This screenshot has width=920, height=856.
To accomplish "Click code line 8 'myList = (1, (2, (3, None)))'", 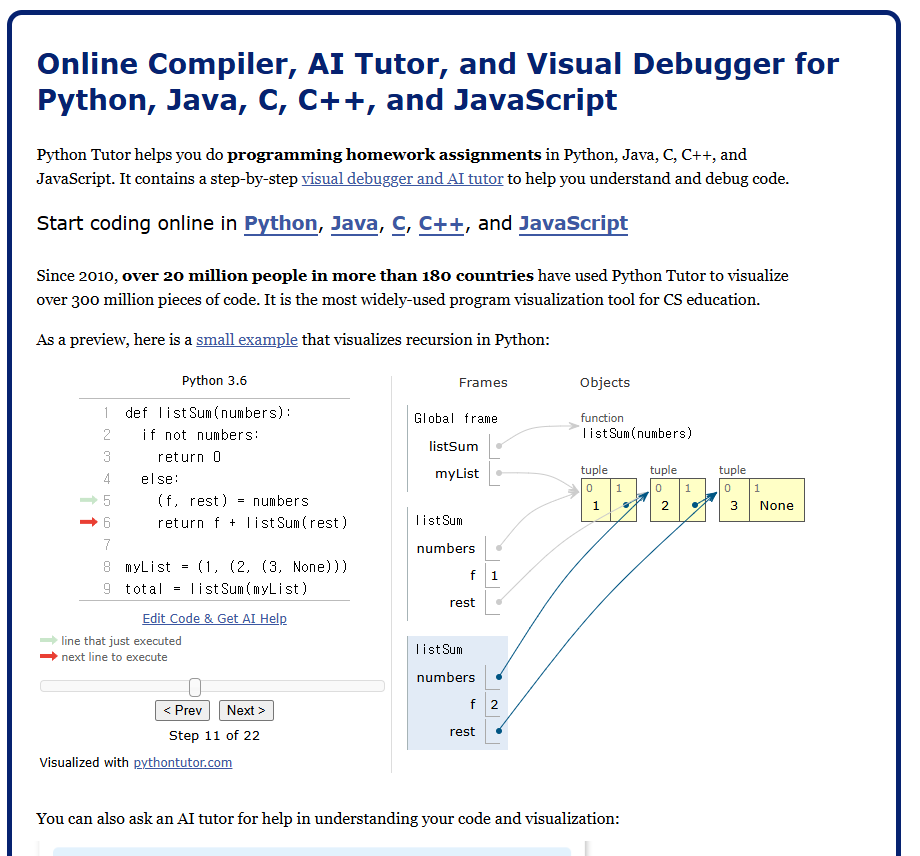I will point(236,567).
